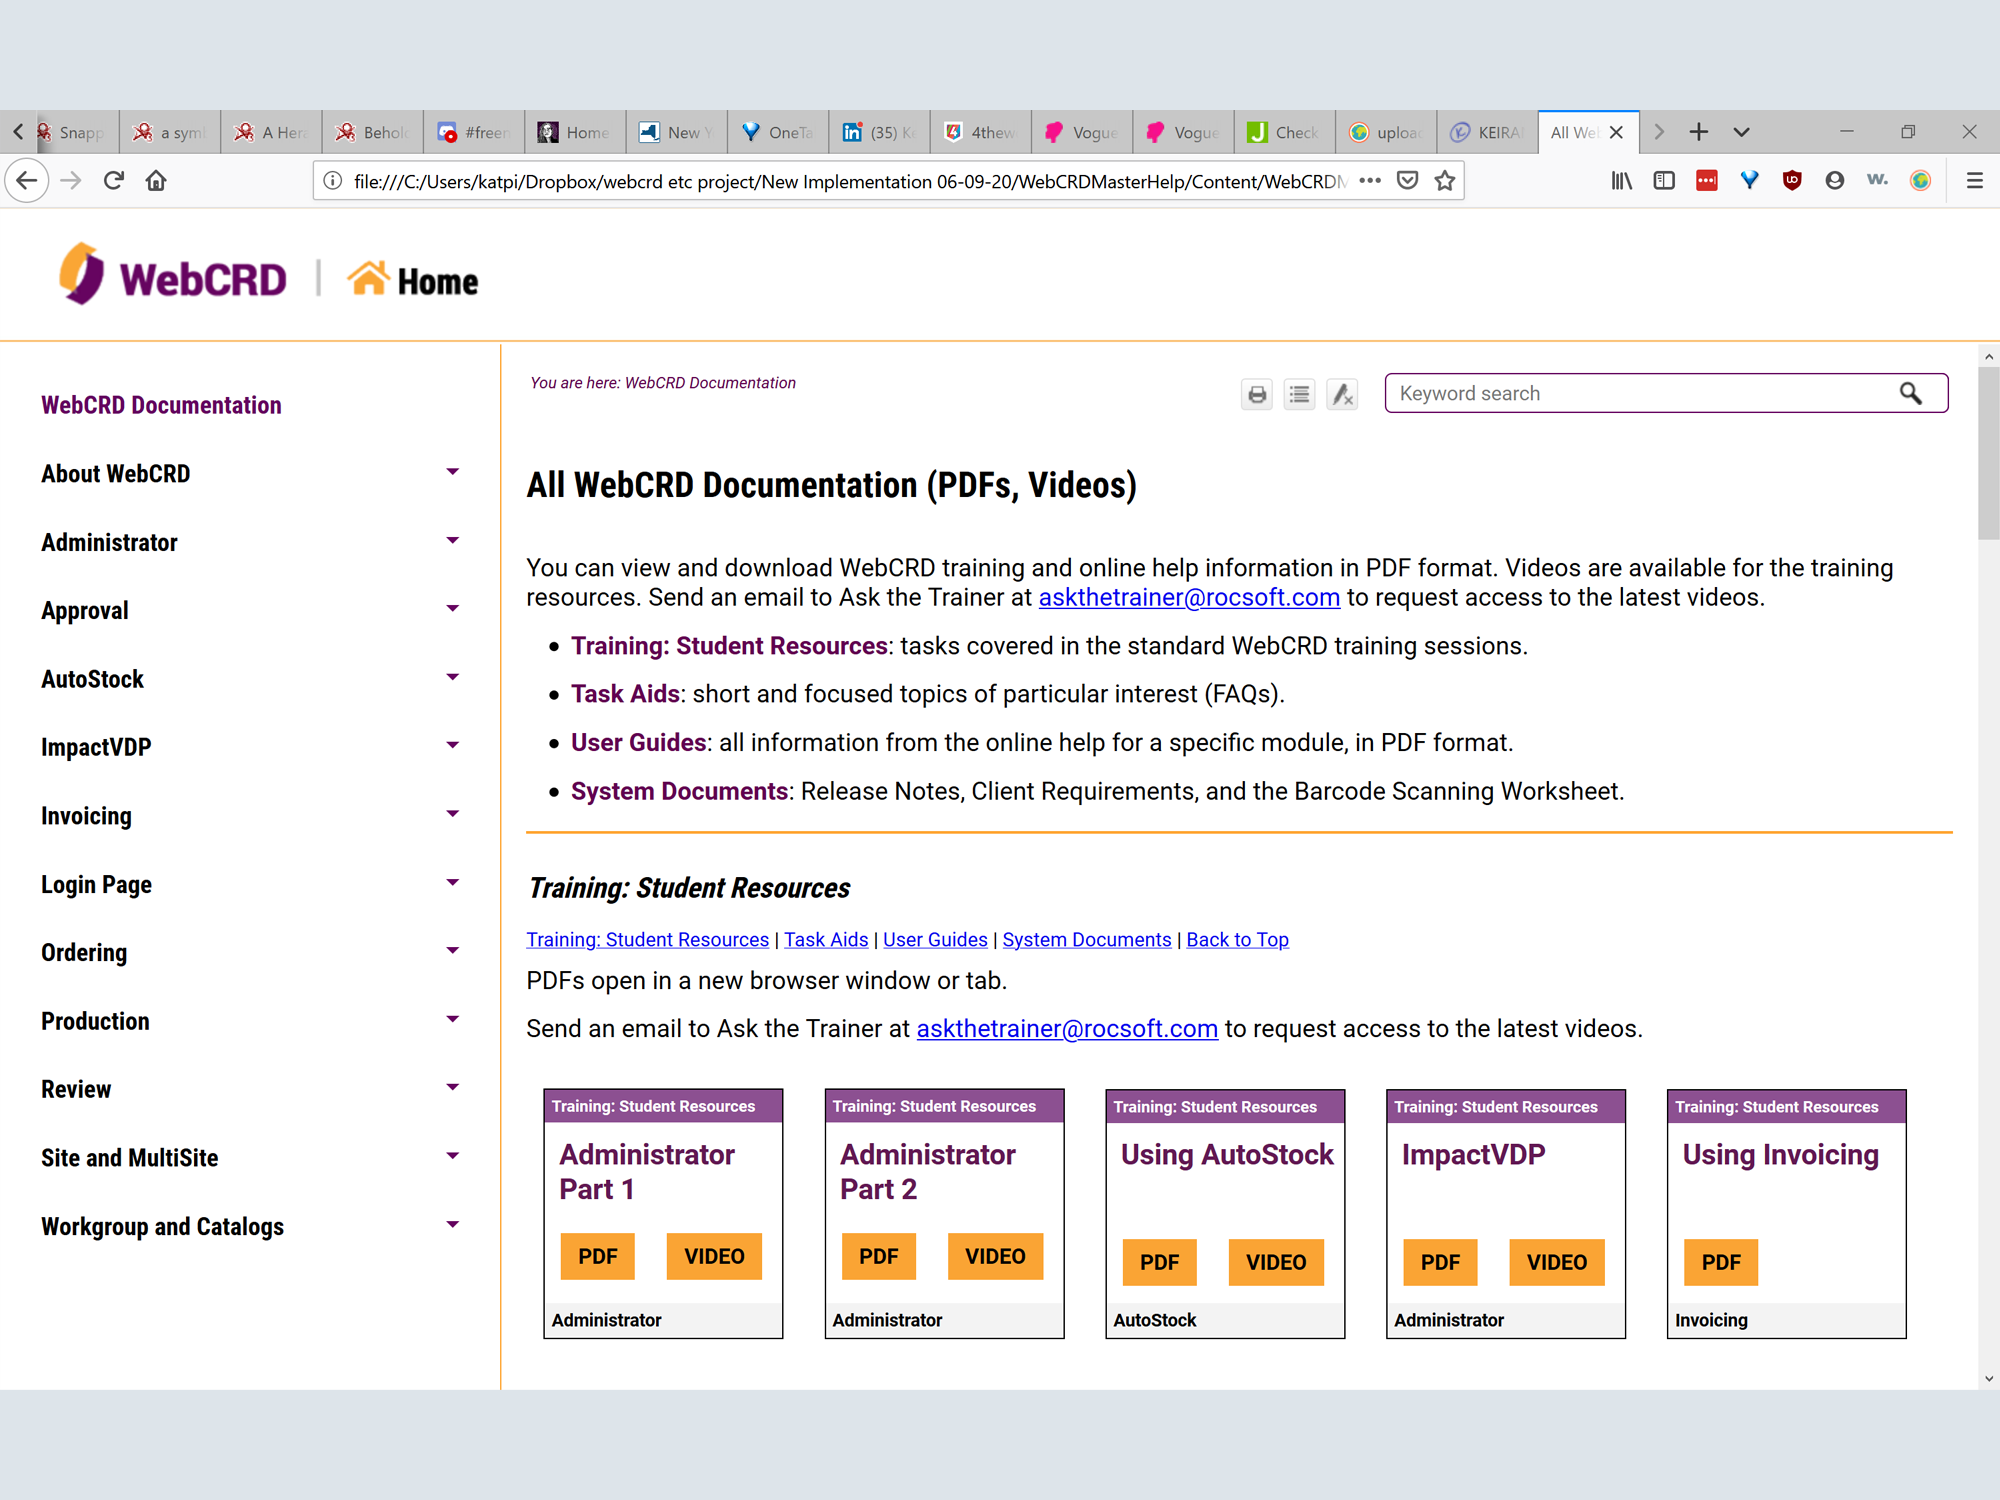2000x1500 pixels.
Task: Expand the Login Page section arrow
Action: tap(452, 883)
